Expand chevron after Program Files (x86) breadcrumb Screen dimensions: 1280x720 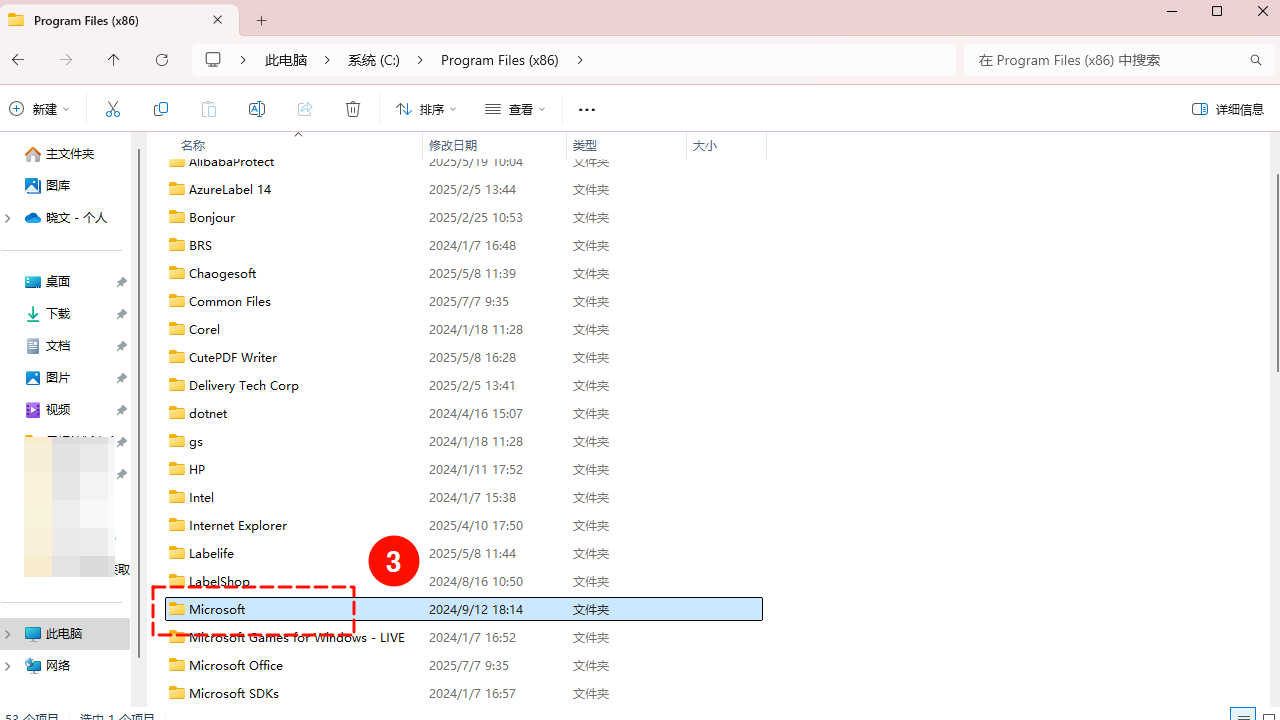pyautogui.click(x=580, y=60)
